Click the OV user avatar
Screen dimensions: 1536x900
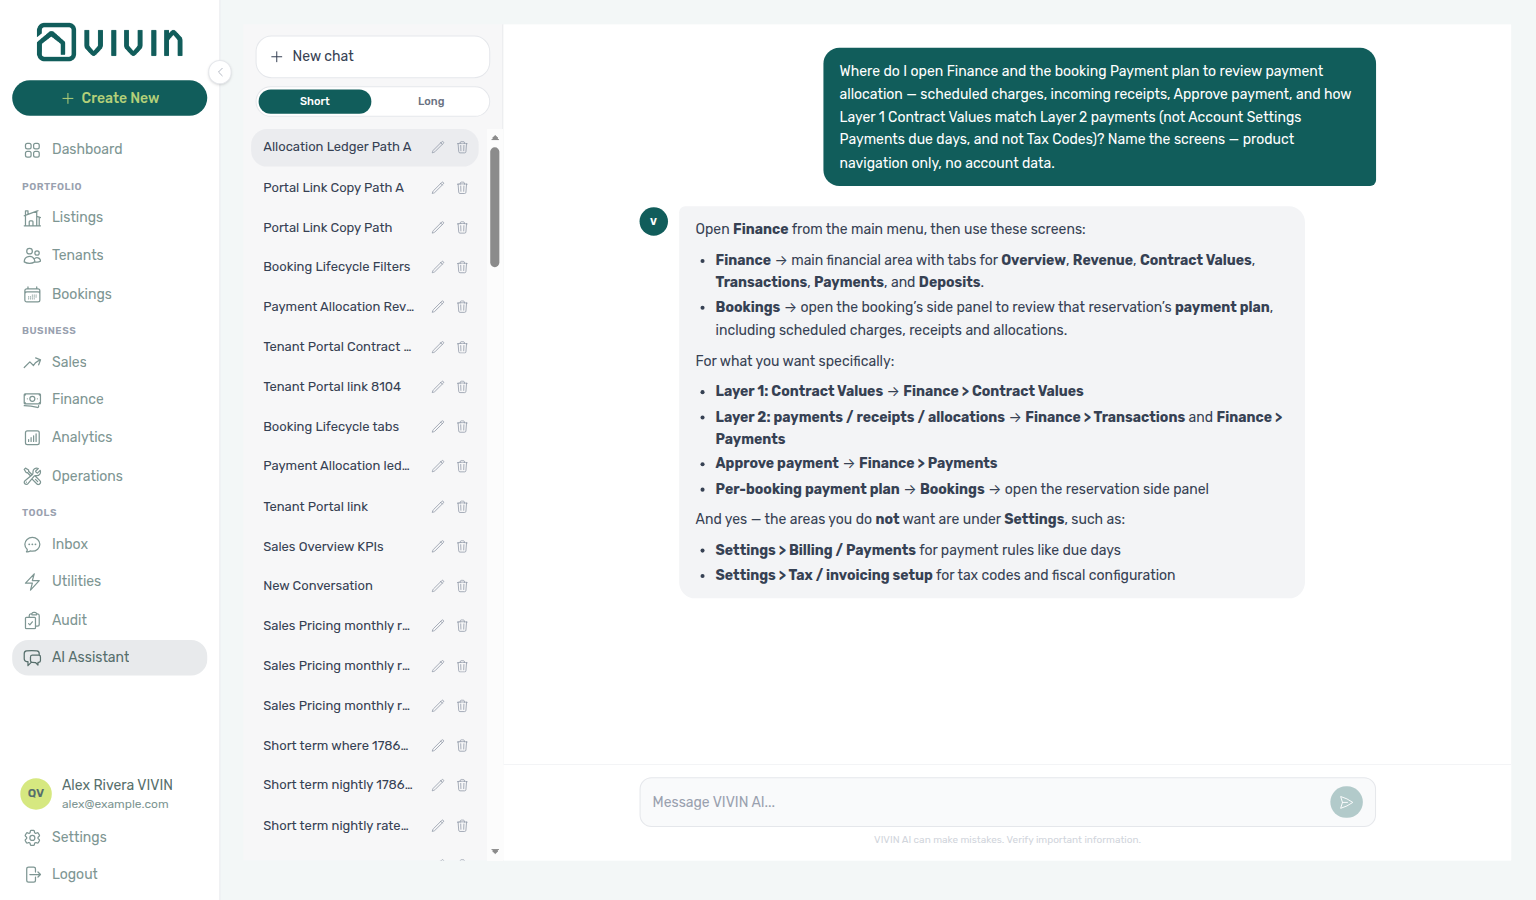point(36,794)
